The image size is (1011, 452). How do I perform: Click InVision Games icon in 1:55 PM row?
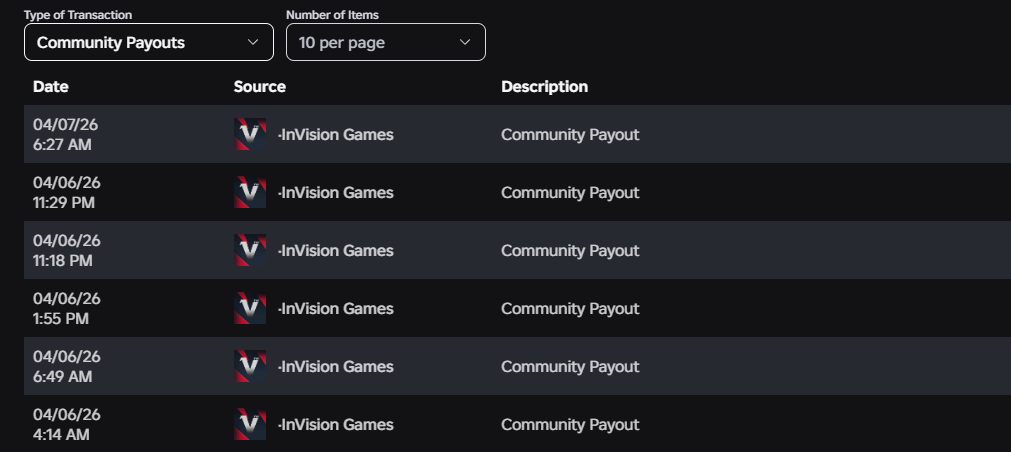coord(250,308)
